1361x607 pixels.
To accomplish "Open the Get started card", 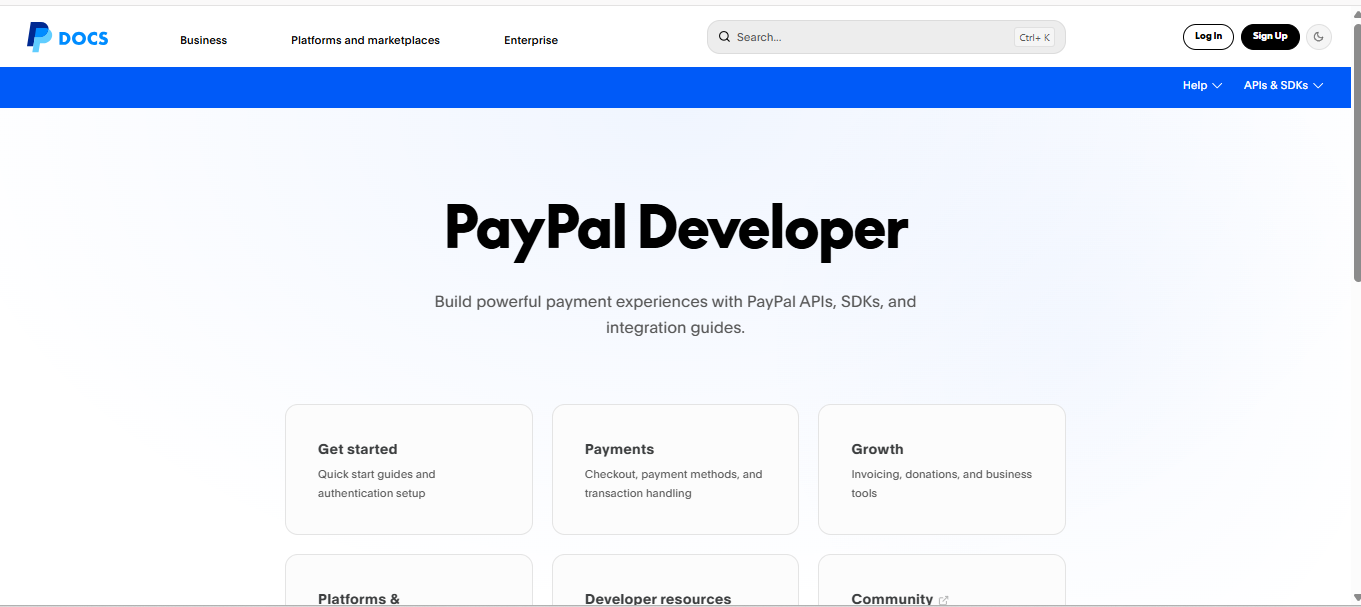I will click(409, 469).
